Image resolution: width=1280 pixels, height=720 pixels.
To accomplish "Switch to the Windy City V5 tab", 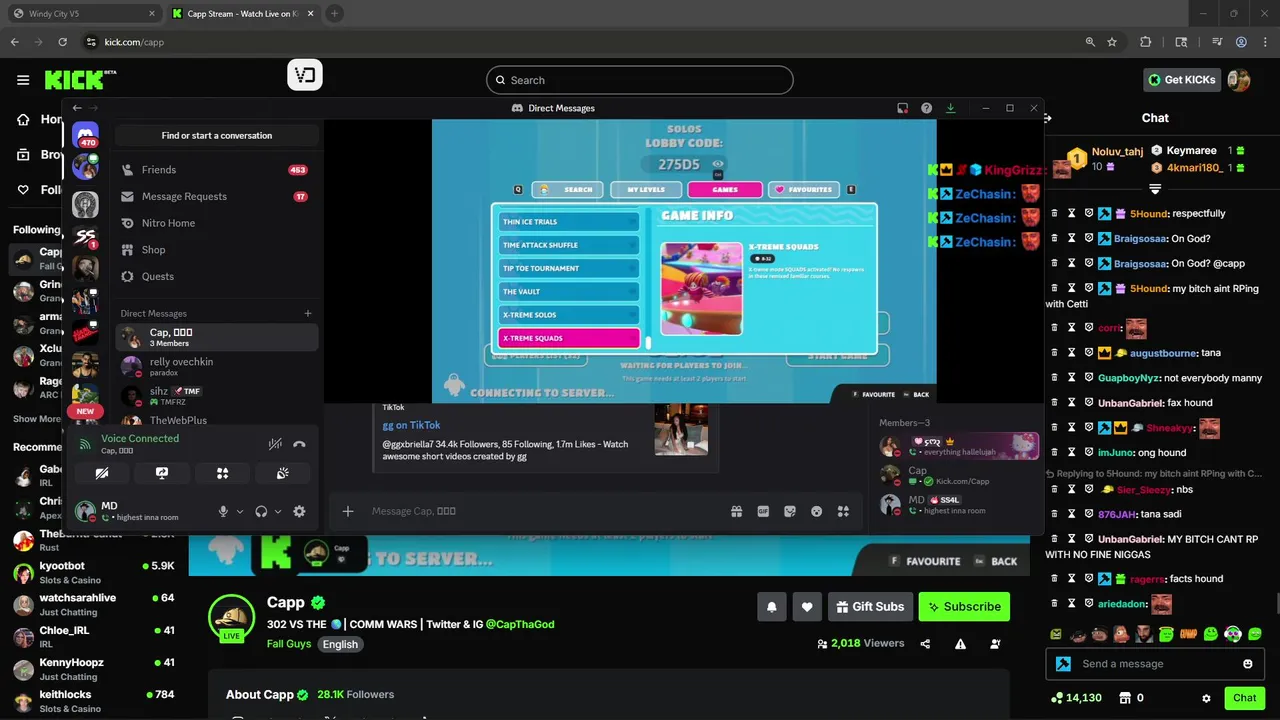I will point(84,14).
